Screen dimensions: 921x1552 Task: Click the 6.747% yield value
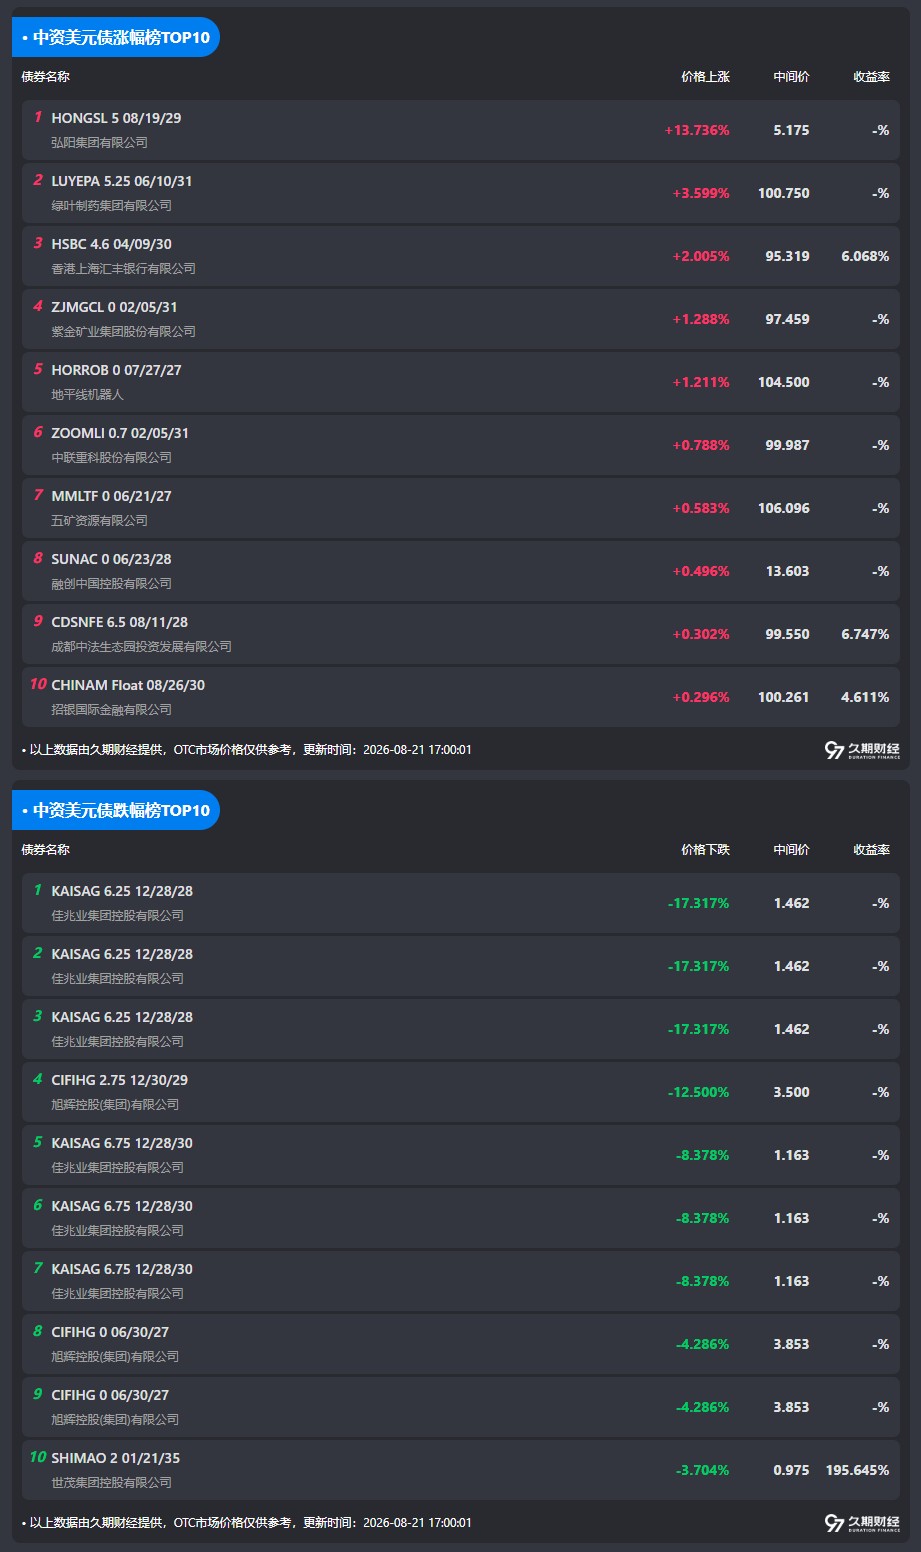pos(865,634)
